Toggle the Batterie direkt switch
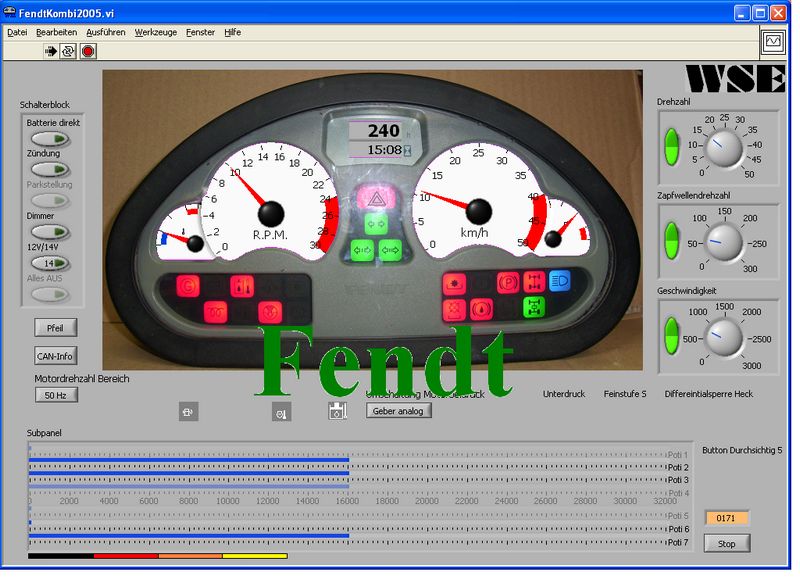This screenshot has width=800, height=587. [50, 139]
